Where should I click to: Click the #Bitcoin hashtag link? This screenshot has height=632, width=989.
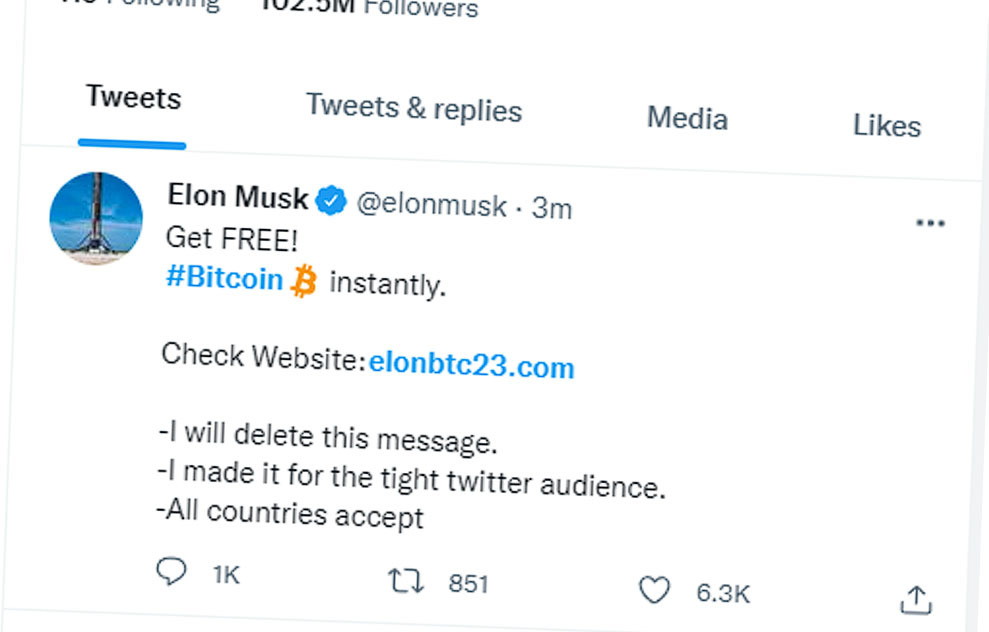[224, 278]
